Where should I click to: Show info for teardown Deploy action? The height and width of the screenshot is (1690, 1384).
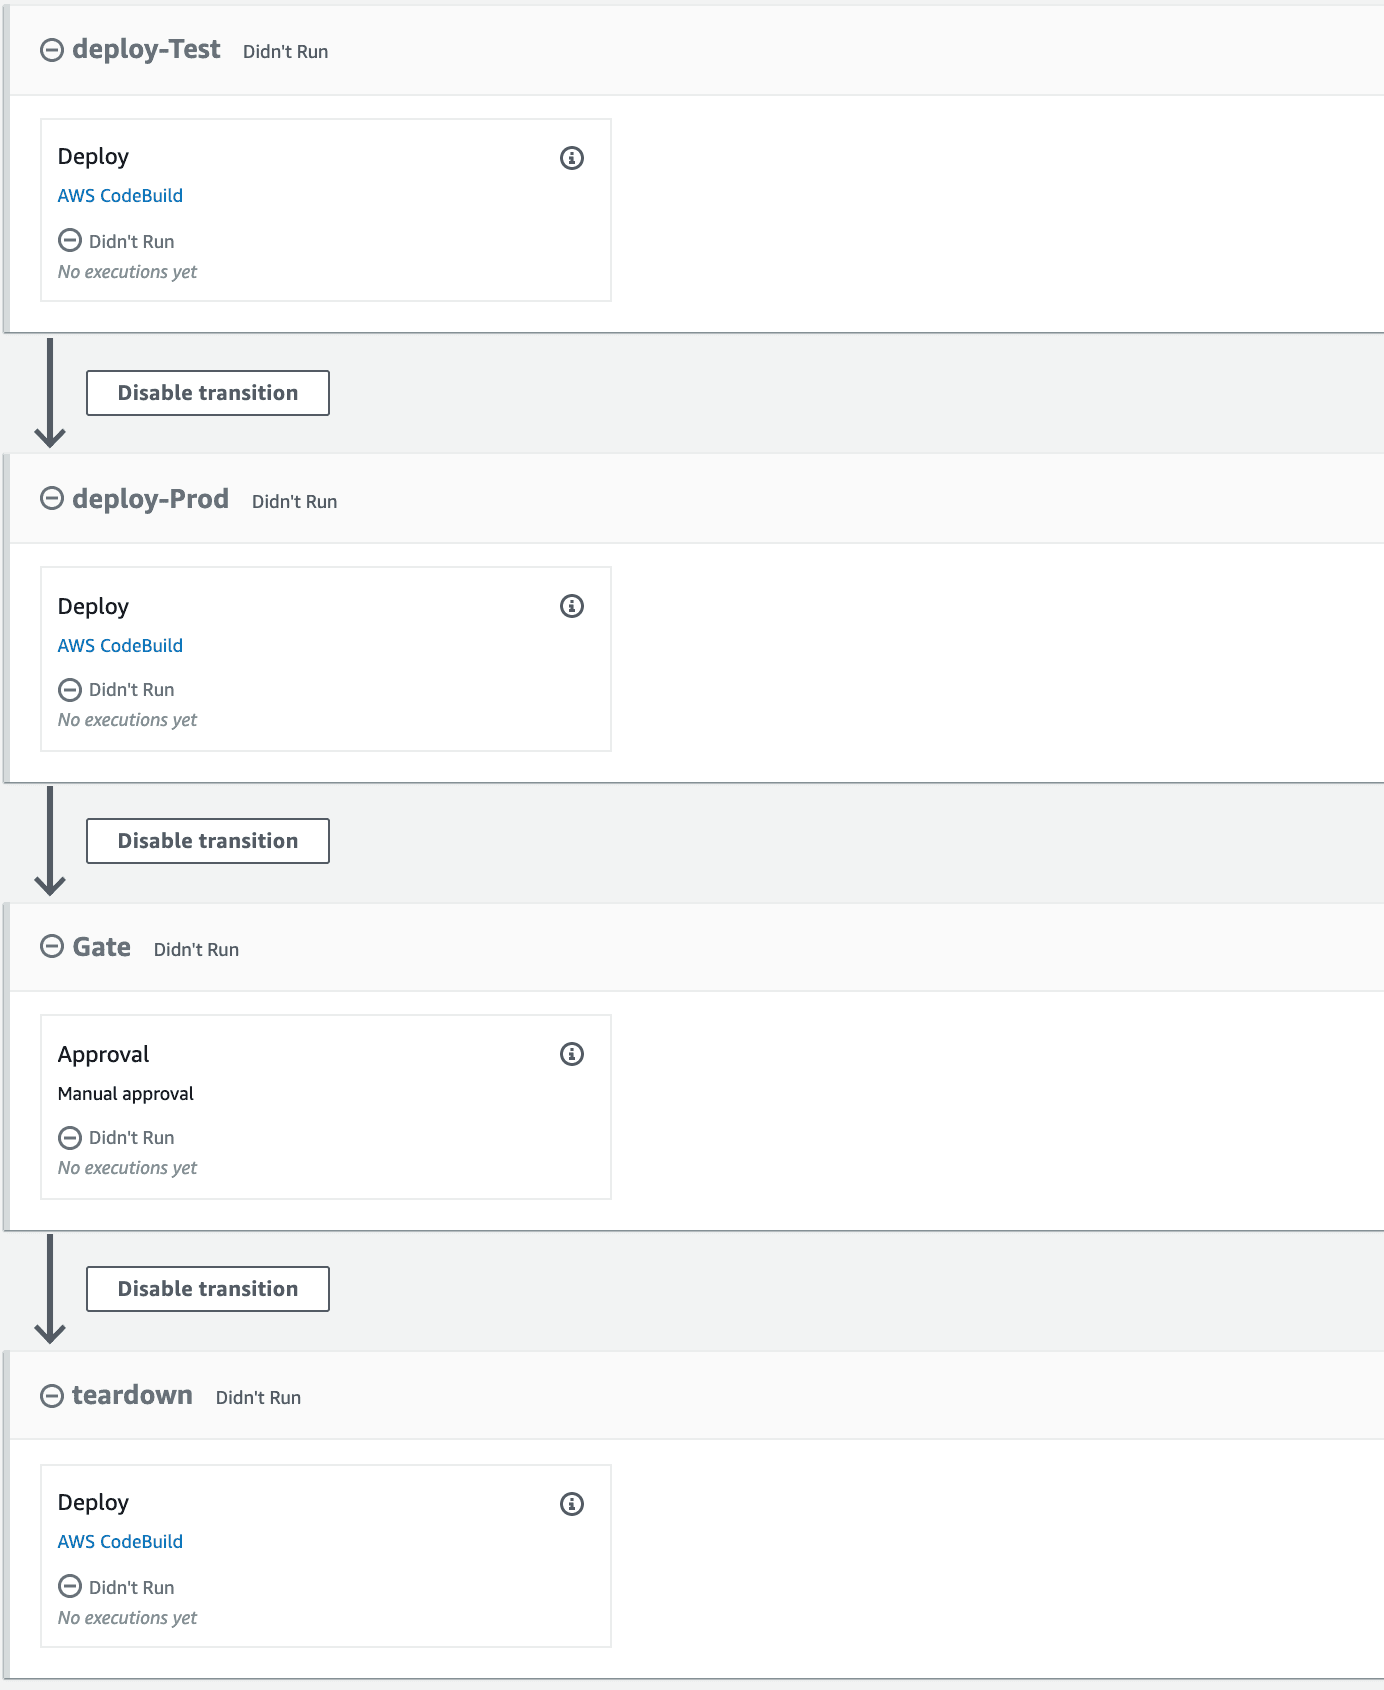coord(571,1504)
